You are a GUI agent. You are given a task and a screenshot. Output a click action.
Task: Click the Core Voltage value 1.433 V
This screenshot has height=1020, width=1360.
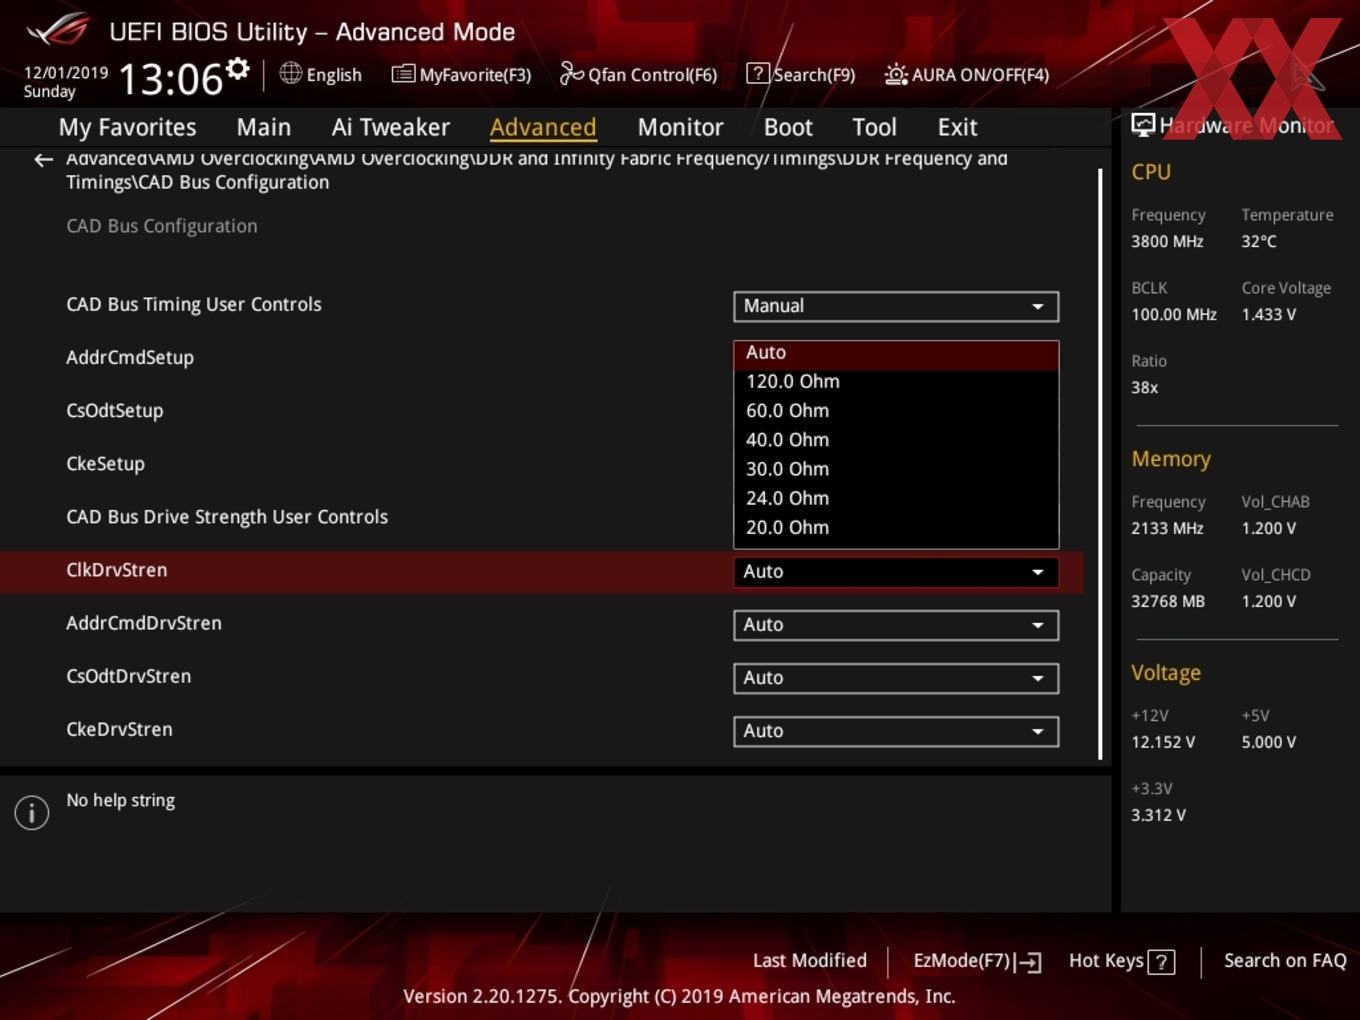tap(1268, 315)
